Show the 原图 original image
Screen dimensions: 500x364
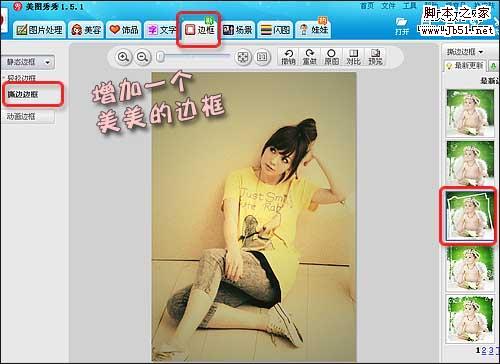[331, 57]
